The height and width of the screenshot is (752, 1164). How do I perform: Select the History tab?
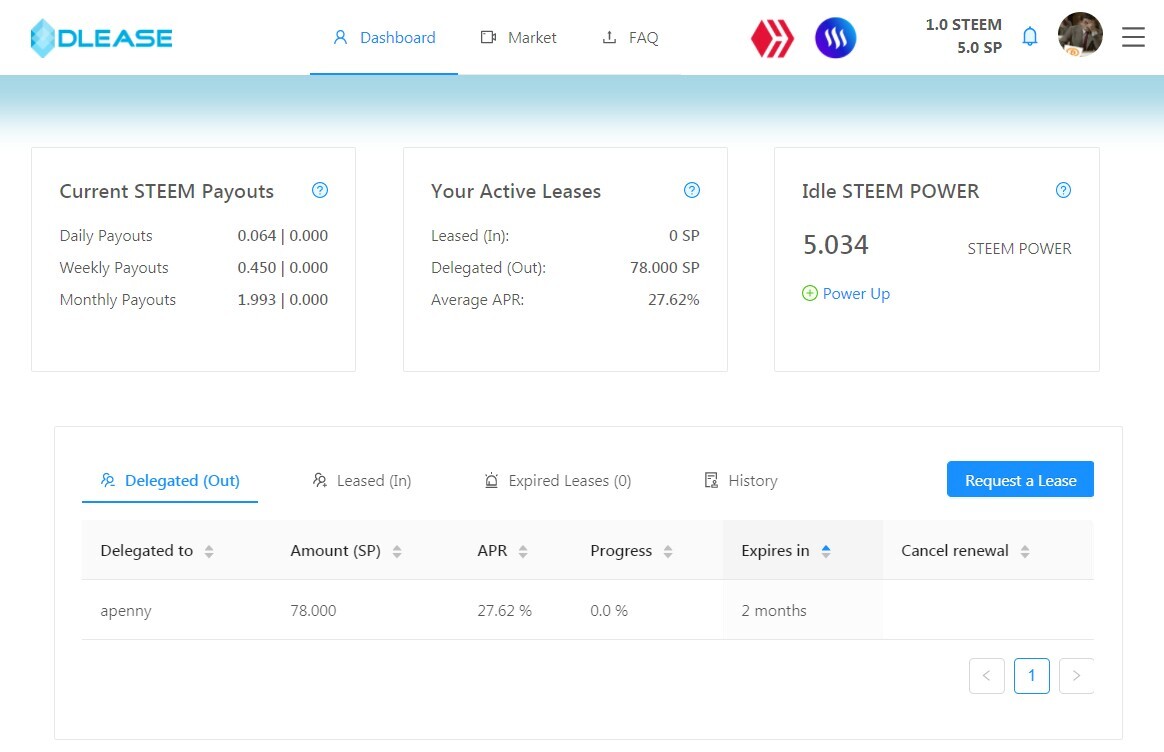(x=741, y=480)
